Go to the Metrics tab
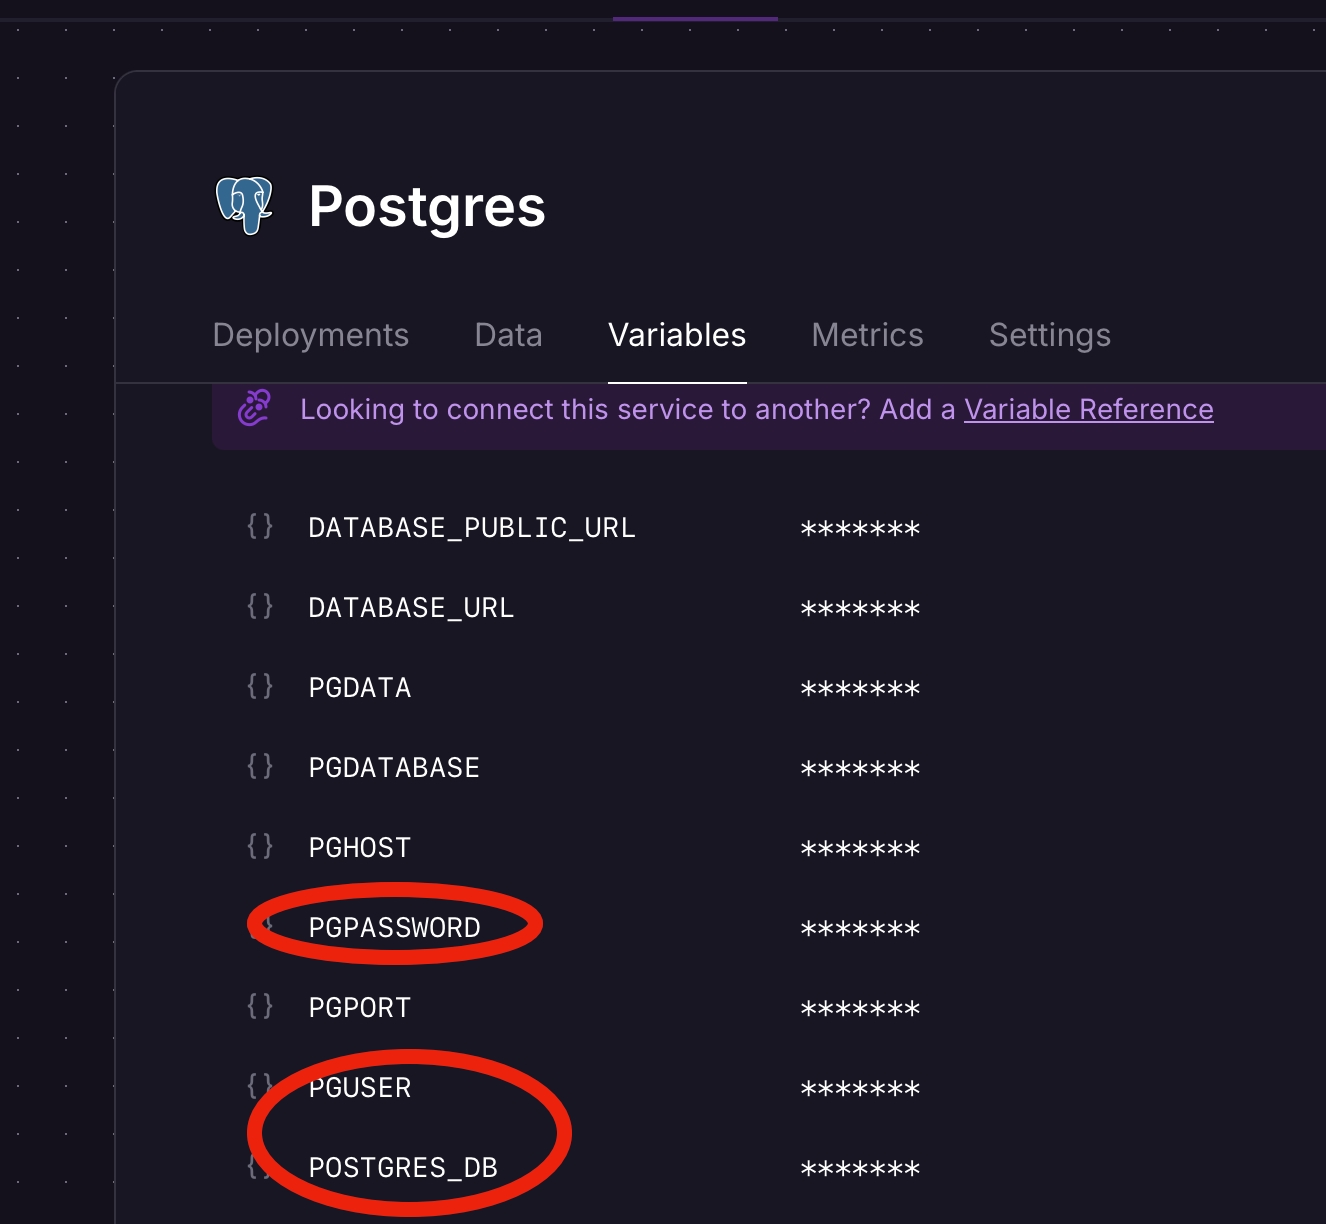1326x1224 pixels. point(867,335)
